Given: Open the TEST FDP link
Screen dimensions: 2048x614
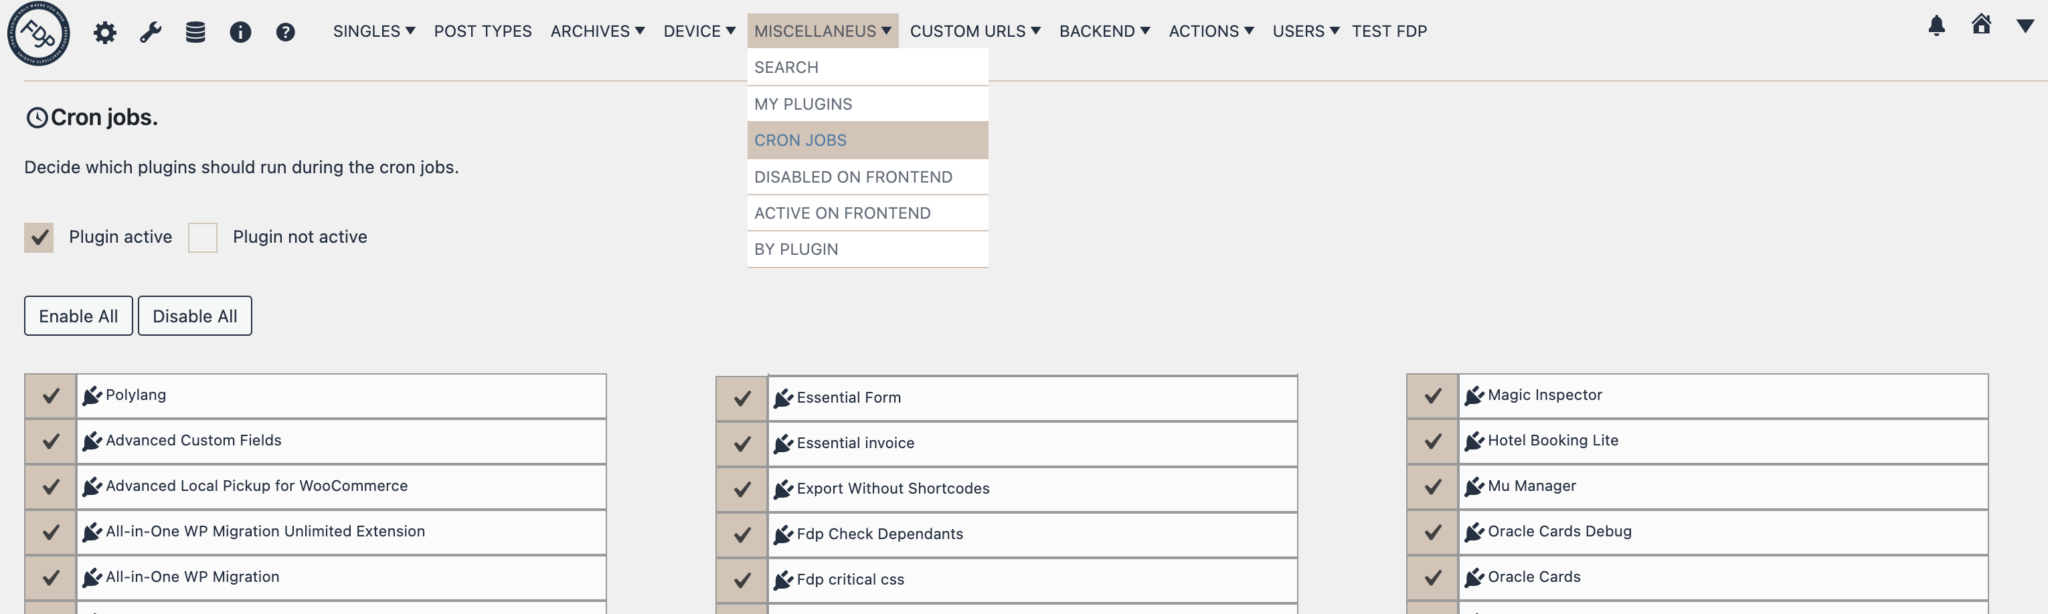Looking at the screenshot, I should 1389,31.
